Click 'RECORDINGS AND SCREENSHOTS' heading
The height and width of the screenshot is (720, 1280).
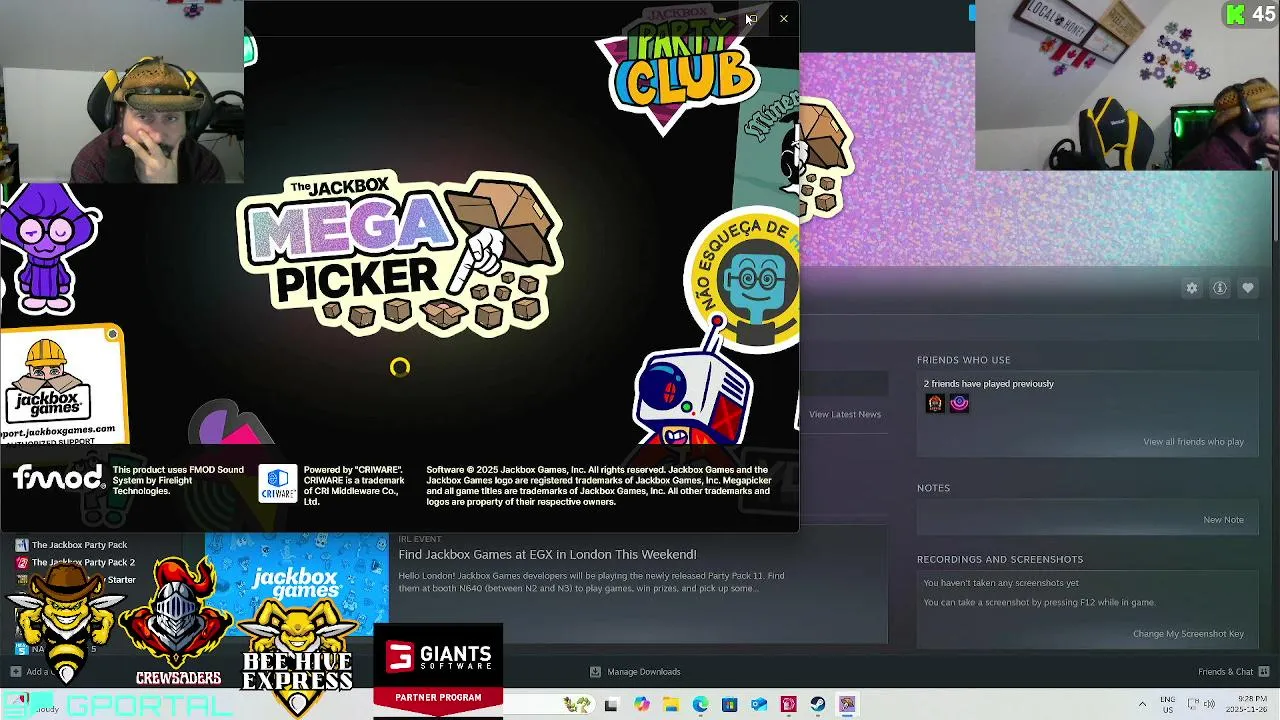1000,560
